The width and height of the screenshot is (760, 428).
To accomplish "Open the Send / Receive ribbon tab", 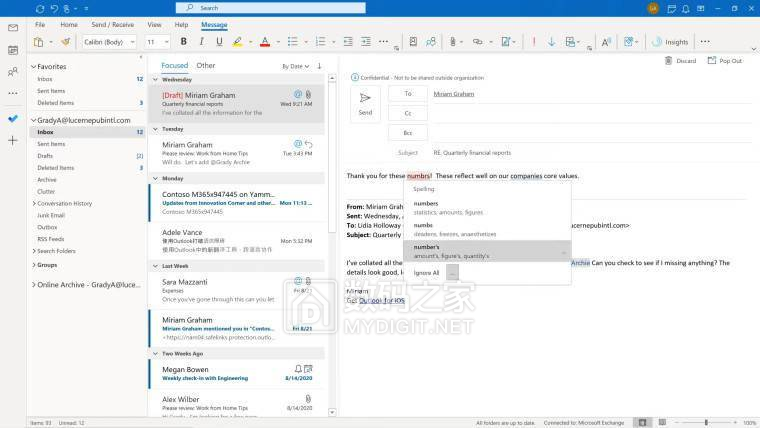I will pos(112,24).
